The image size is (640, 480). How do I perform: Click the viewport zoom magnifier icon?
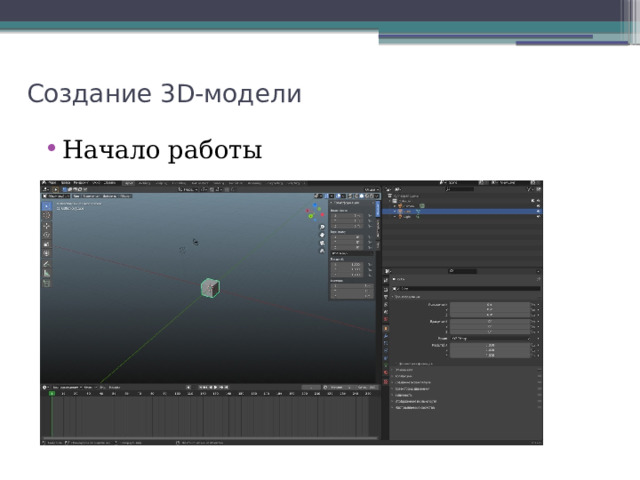[x=322, y=227]
